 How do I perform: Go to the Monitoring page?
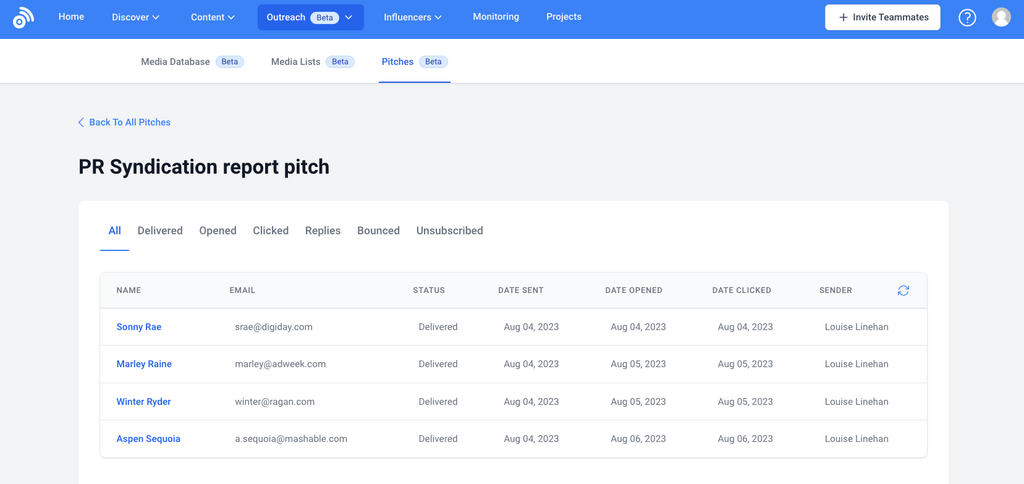495,17
